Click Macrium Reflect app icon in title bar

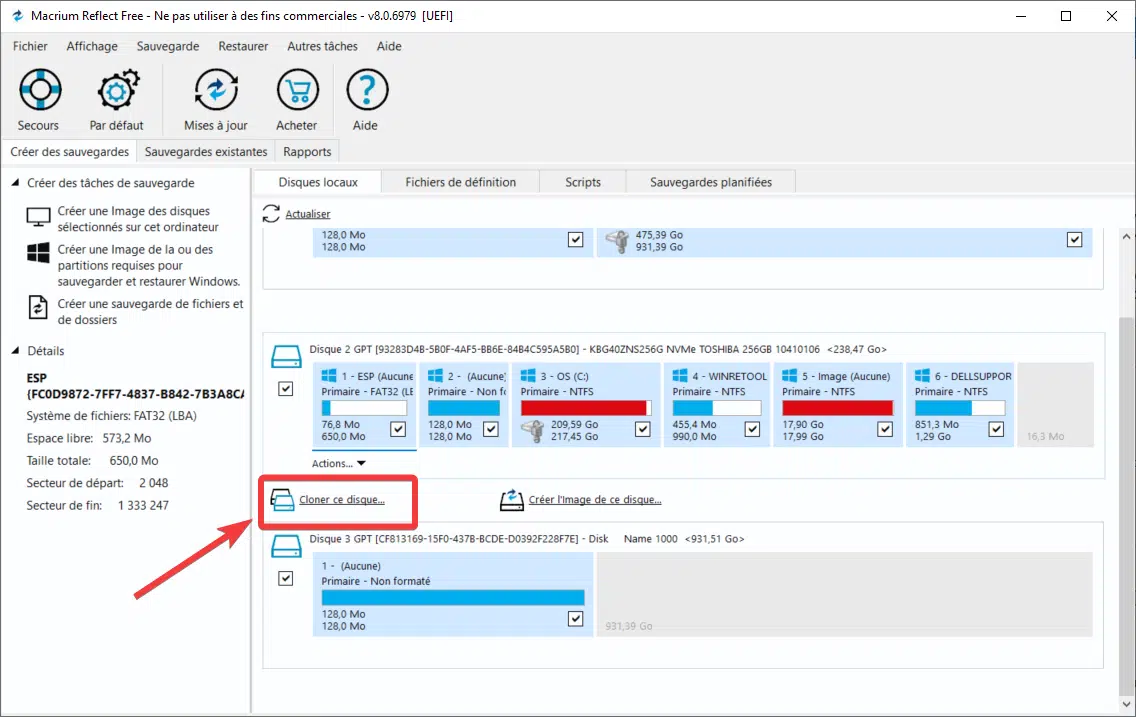pyautogui.click(x=17, y=15)
